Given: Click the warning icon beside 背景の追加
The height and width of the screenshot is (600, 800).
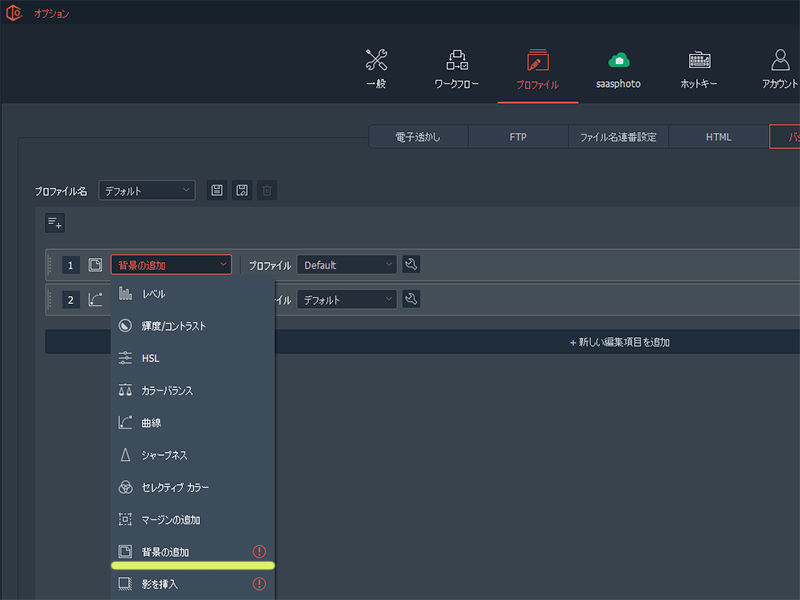Looking at the screenshot, I should [x=259, y=552].
